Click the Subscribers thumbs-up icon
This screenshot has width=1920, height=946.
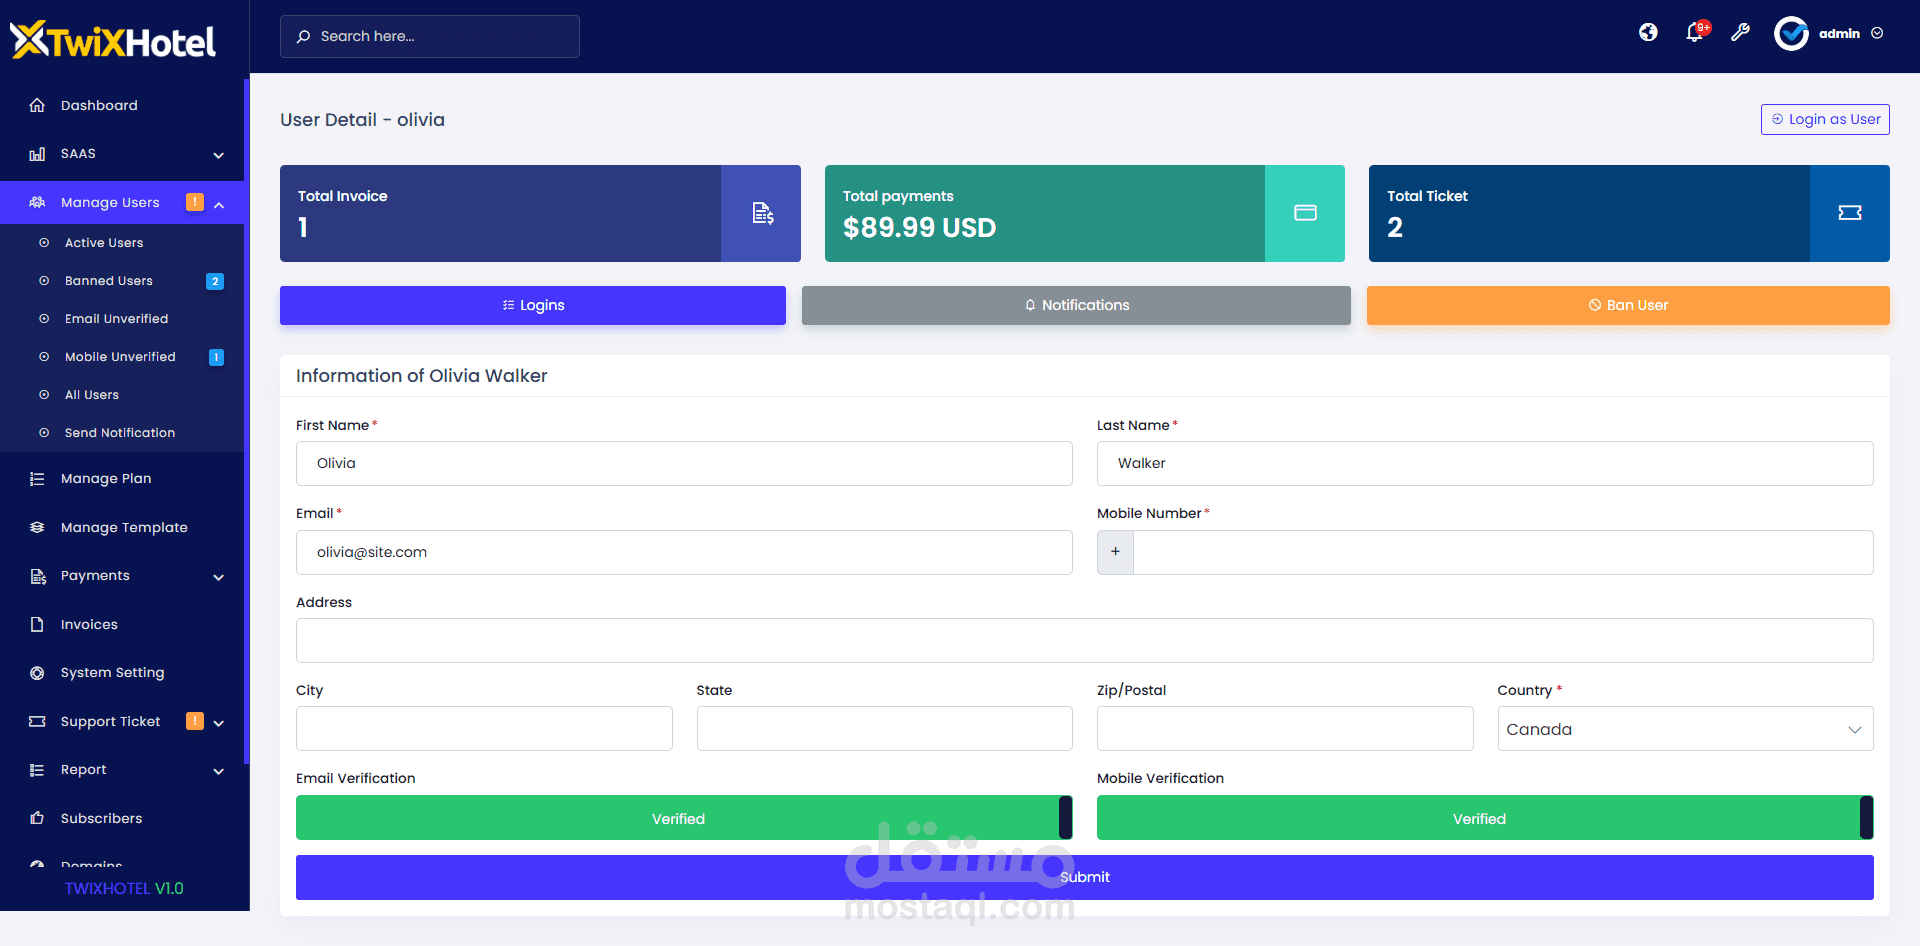coord(37,818)
